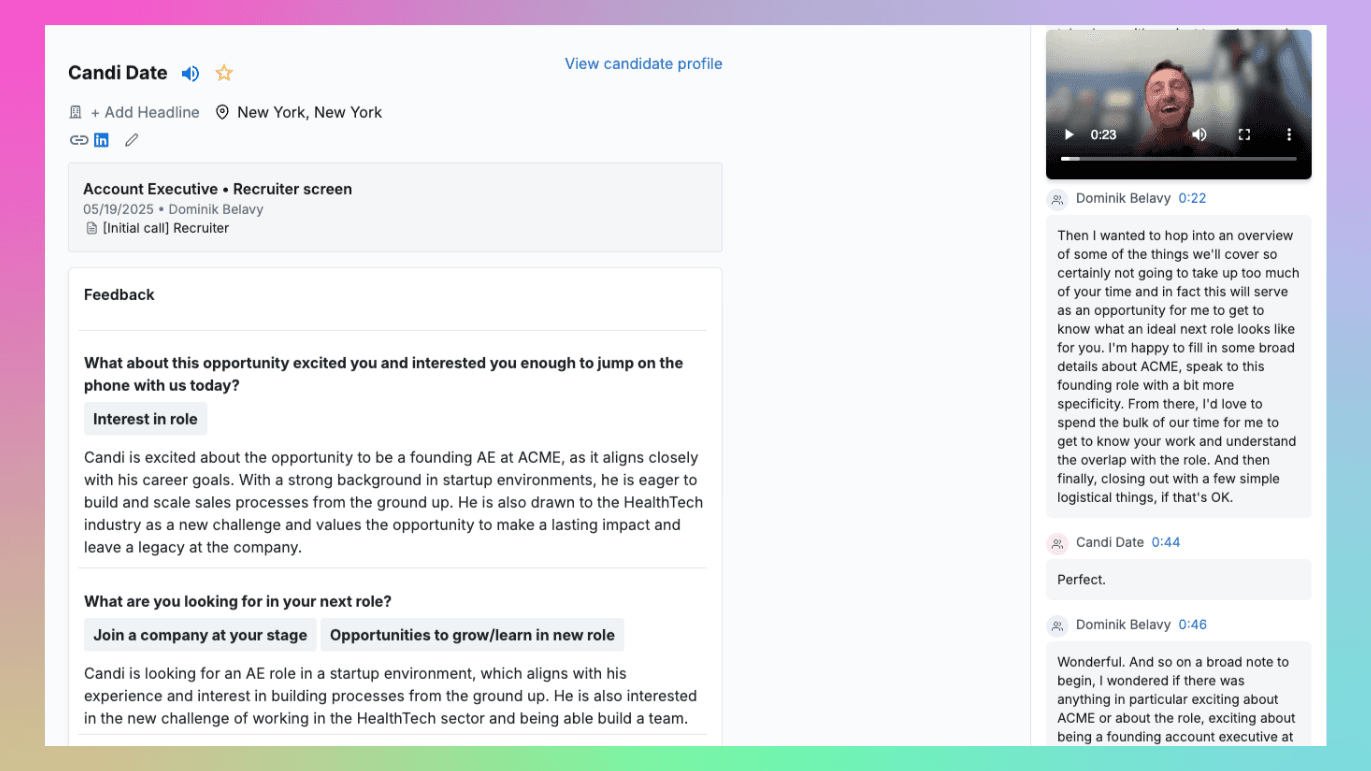The width and height of the screenshot is (1371, 771).
Task: Click the pencil edit icon
Action: (x=131, y=140)
